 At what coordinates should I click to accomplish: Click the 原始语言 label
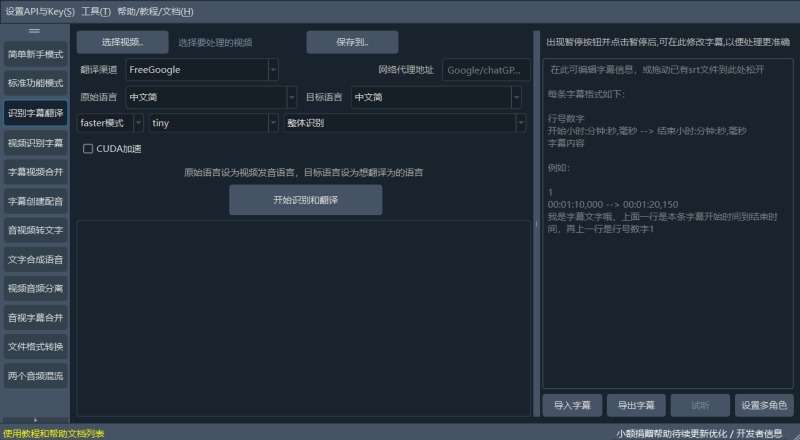tap(98, 97)
